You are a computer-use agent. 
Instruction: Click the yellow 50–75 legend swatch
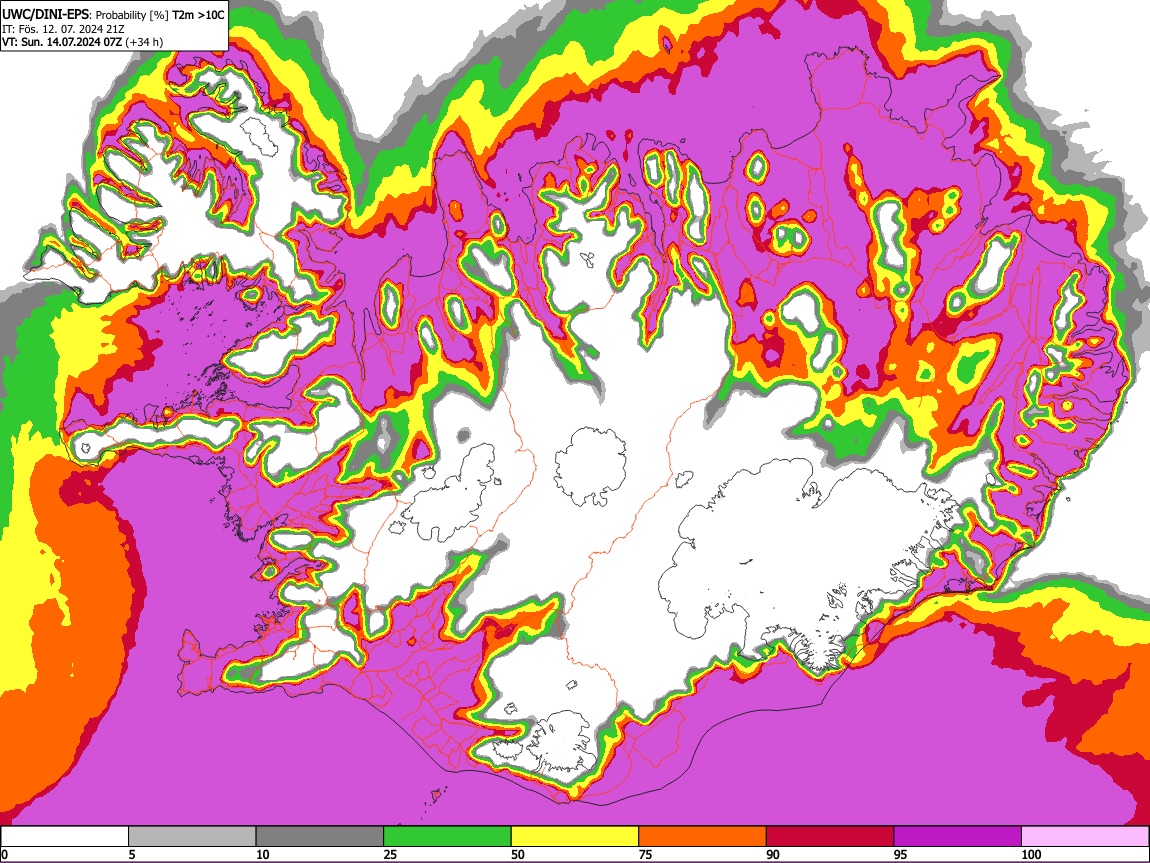(575, 836)
